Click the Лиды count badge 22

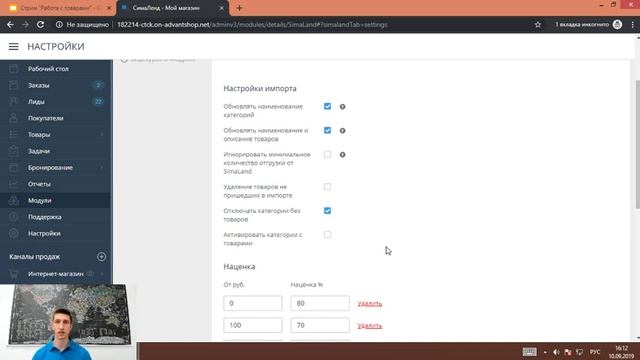(98, 102)
